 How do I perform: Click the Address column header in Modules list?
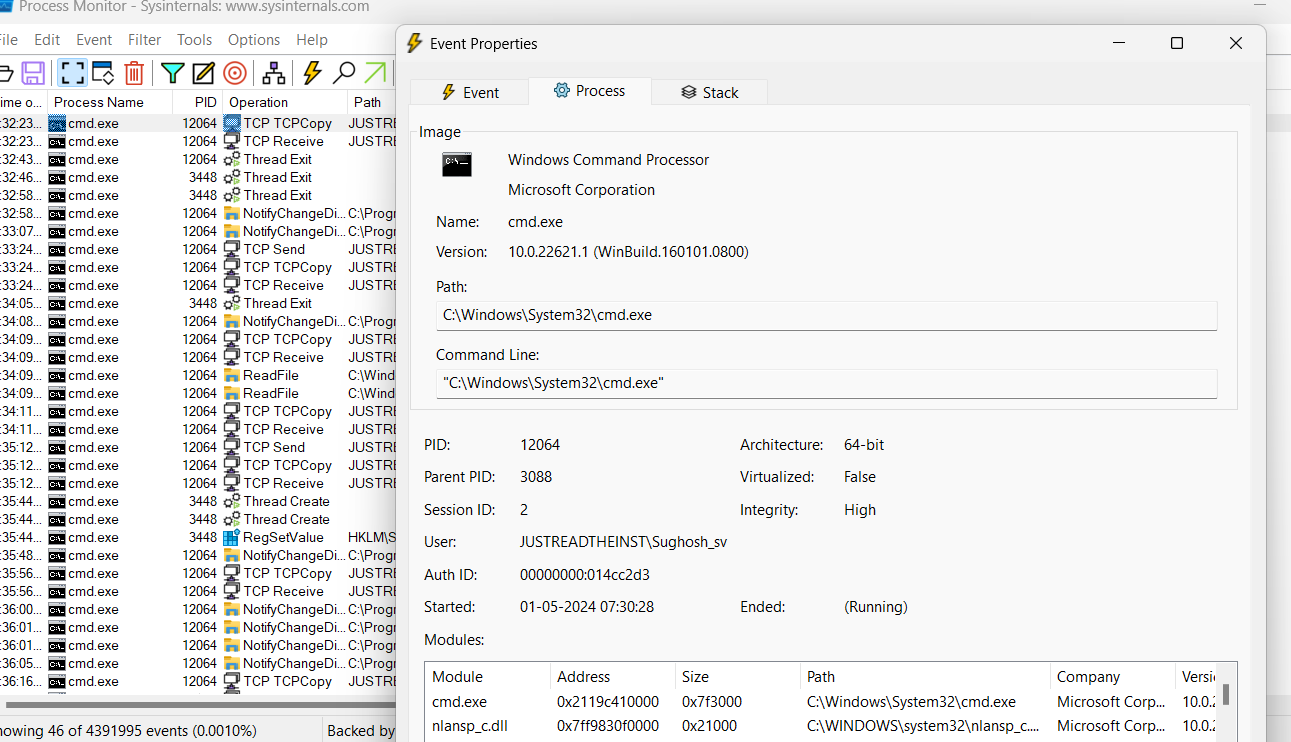pos(612,677)
